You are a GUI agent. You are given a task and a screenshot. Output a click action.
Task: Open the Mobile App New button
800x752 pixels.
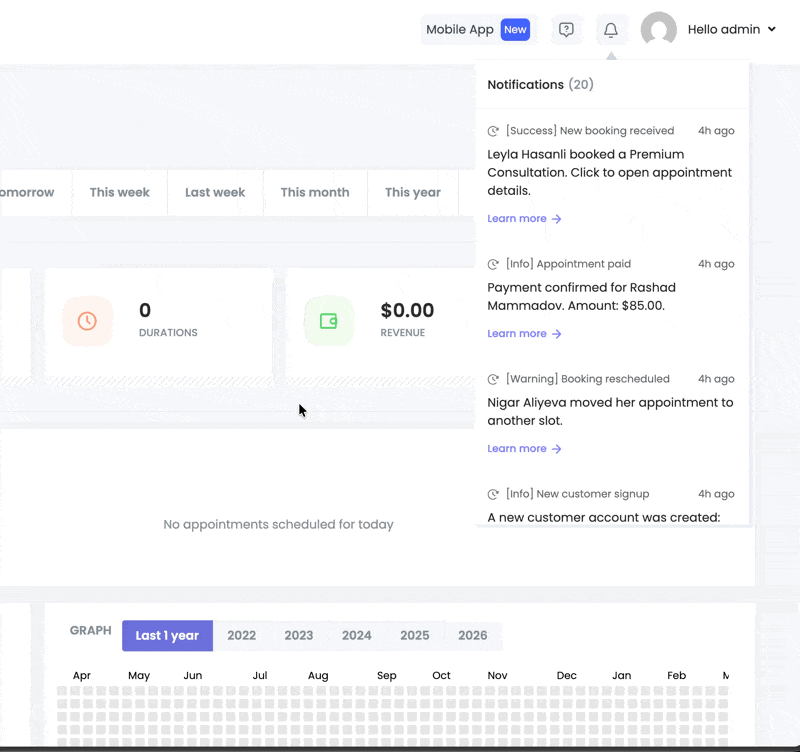tap(477, 30)
